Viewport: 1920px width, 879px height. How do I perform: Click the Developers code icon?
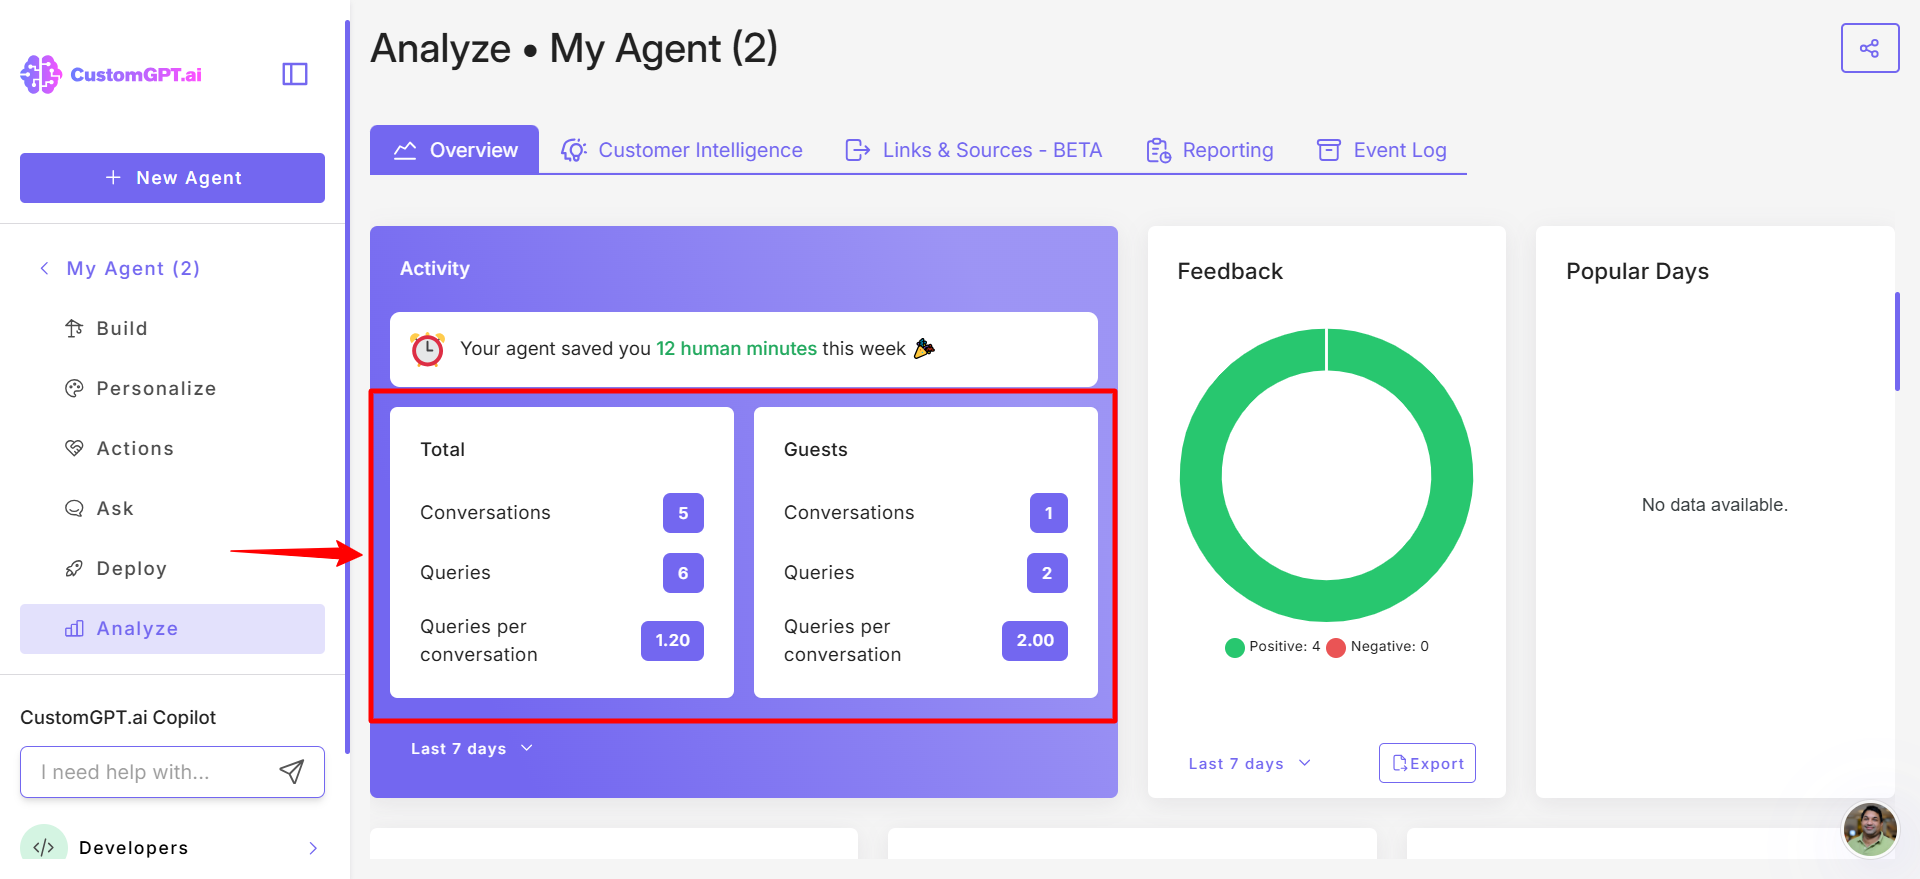pos(44,846)
